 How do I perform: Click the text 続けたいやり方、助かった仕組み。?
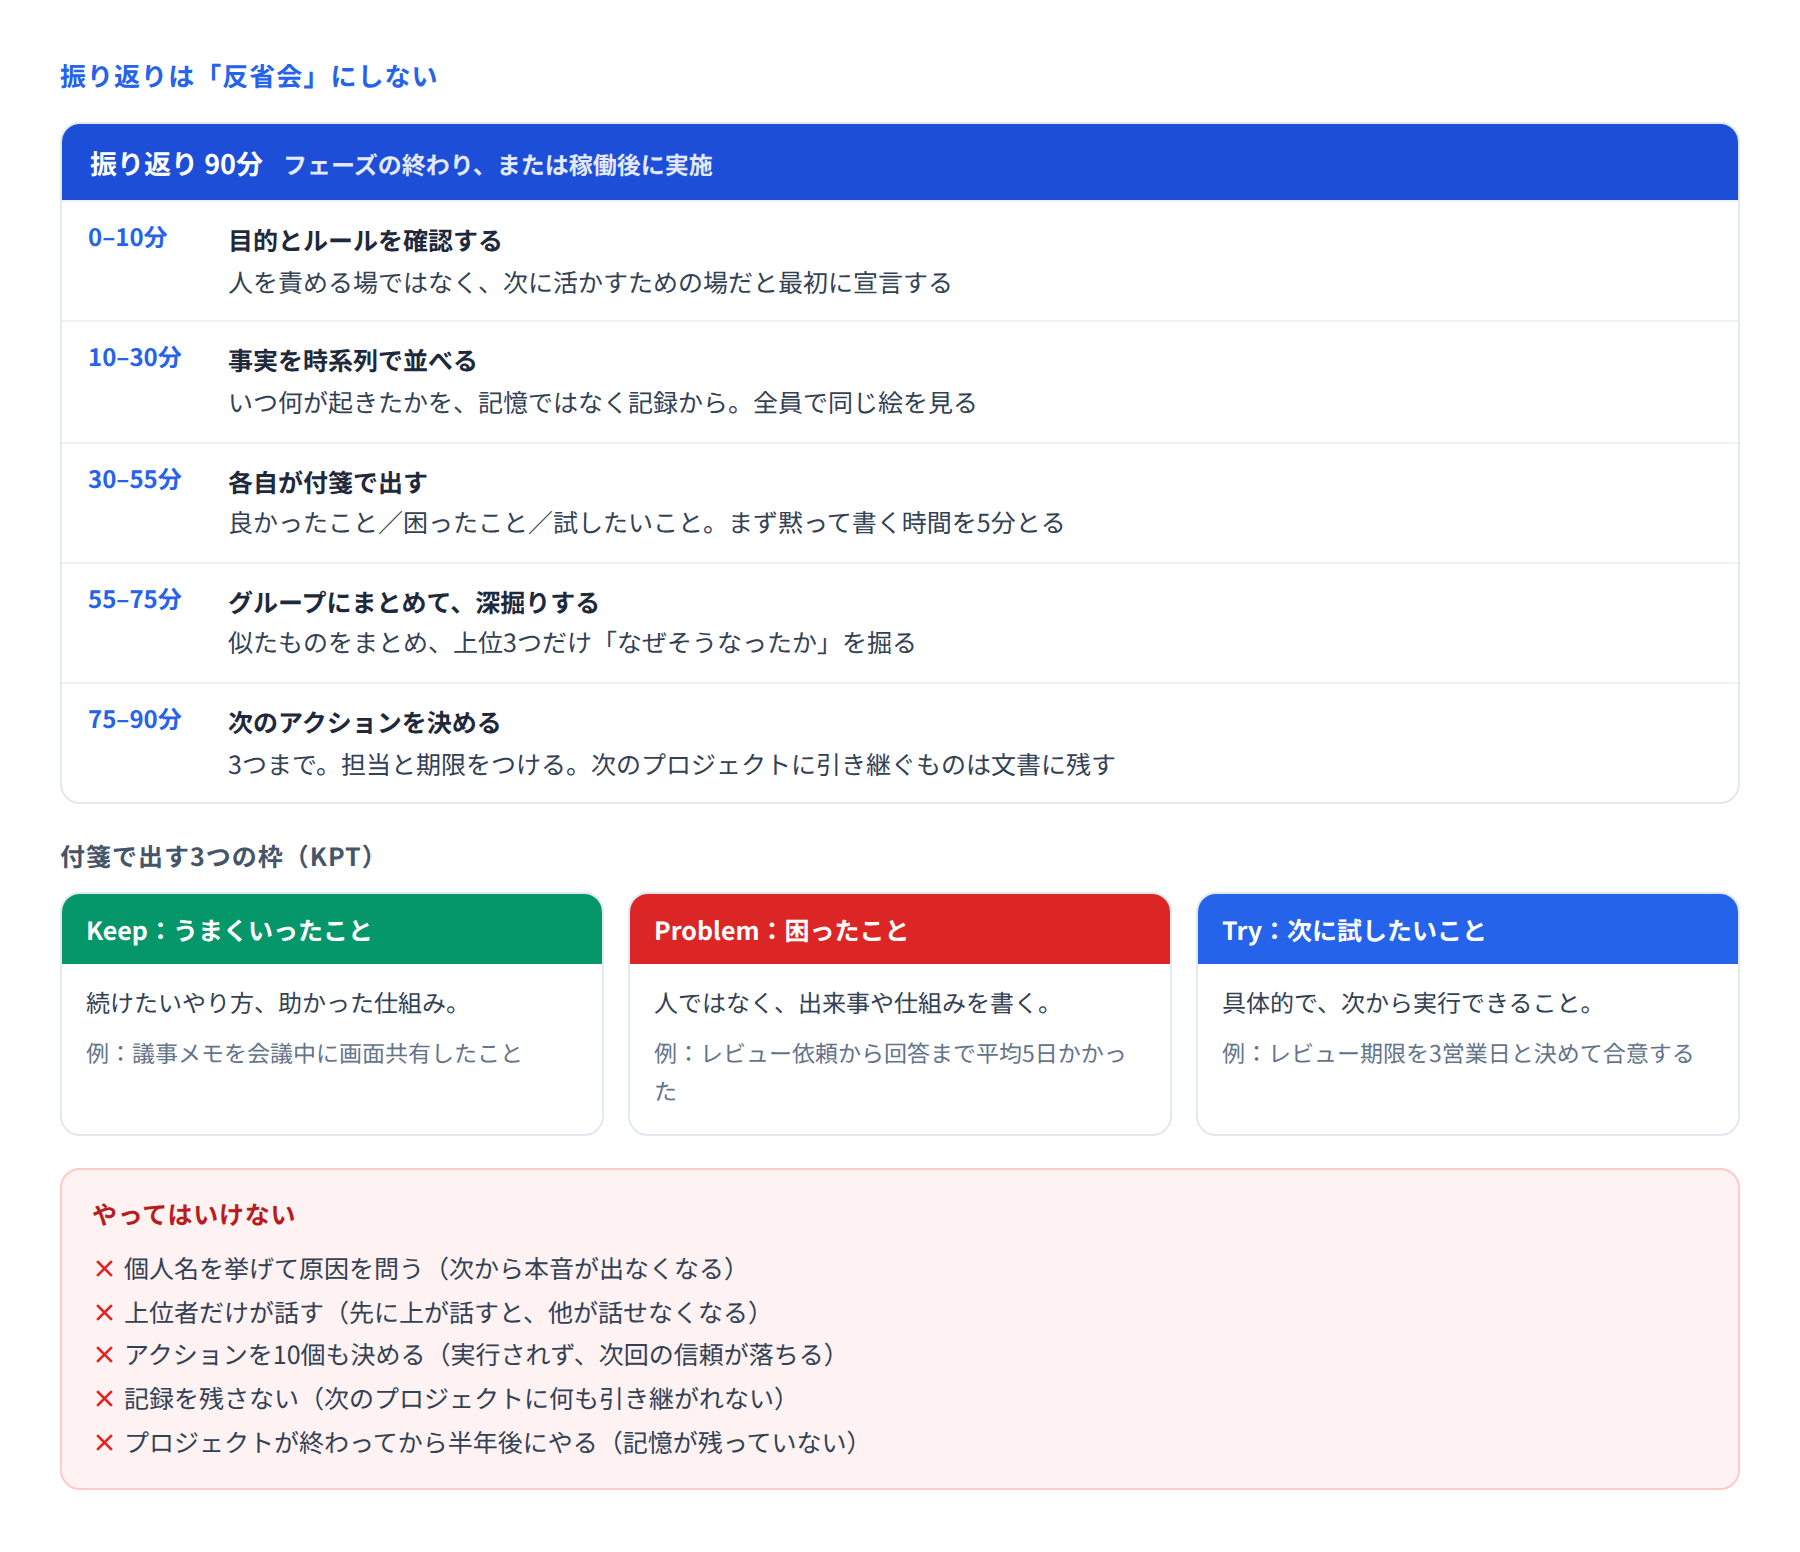[x=273, y=1003]
